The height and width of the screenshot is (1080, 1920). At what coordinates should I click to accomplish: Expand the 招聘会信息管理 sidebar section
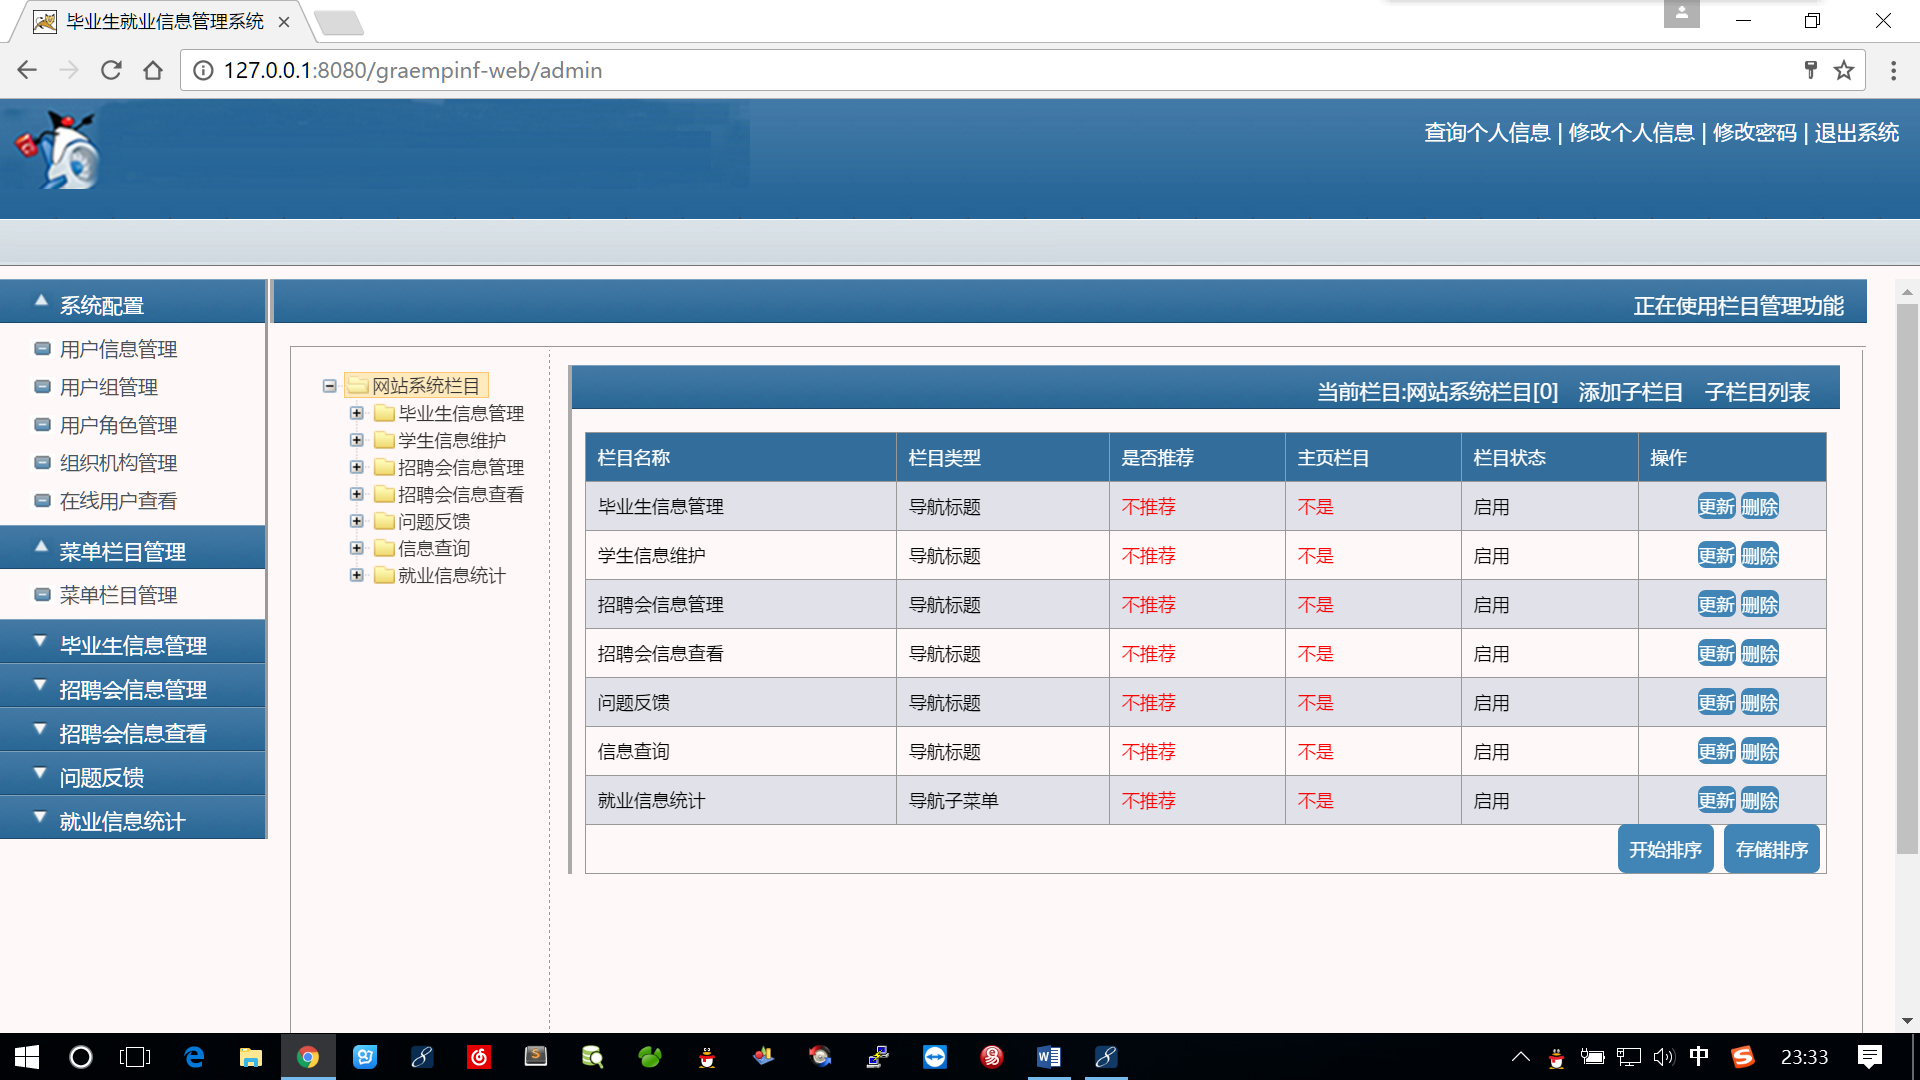(132, 689)
